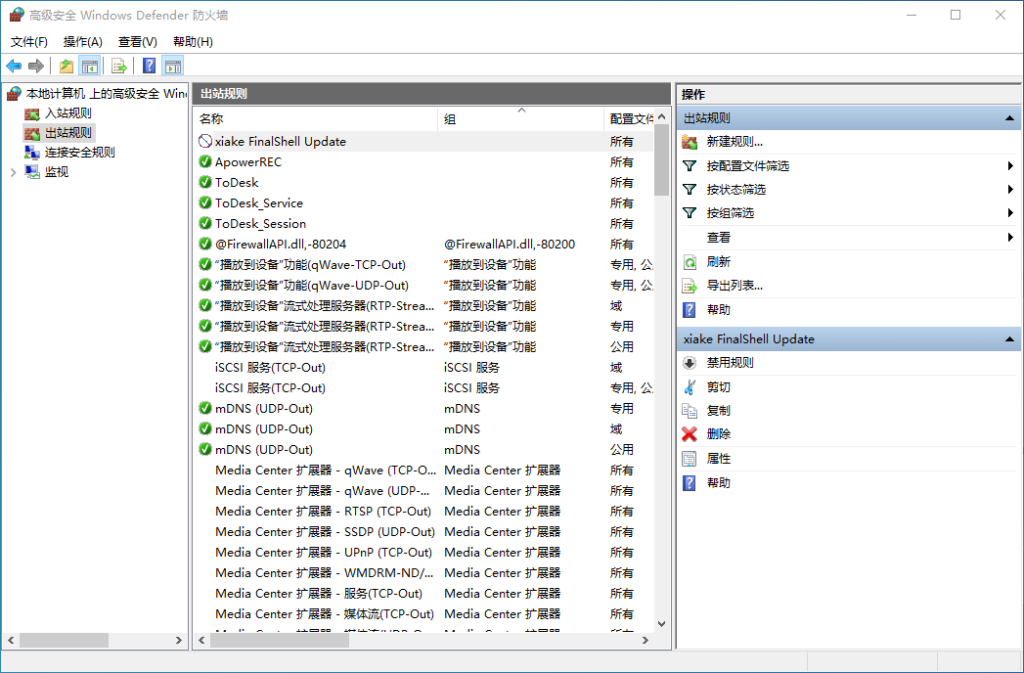Click 帮助 in the actions pane

tap(714, 482)
